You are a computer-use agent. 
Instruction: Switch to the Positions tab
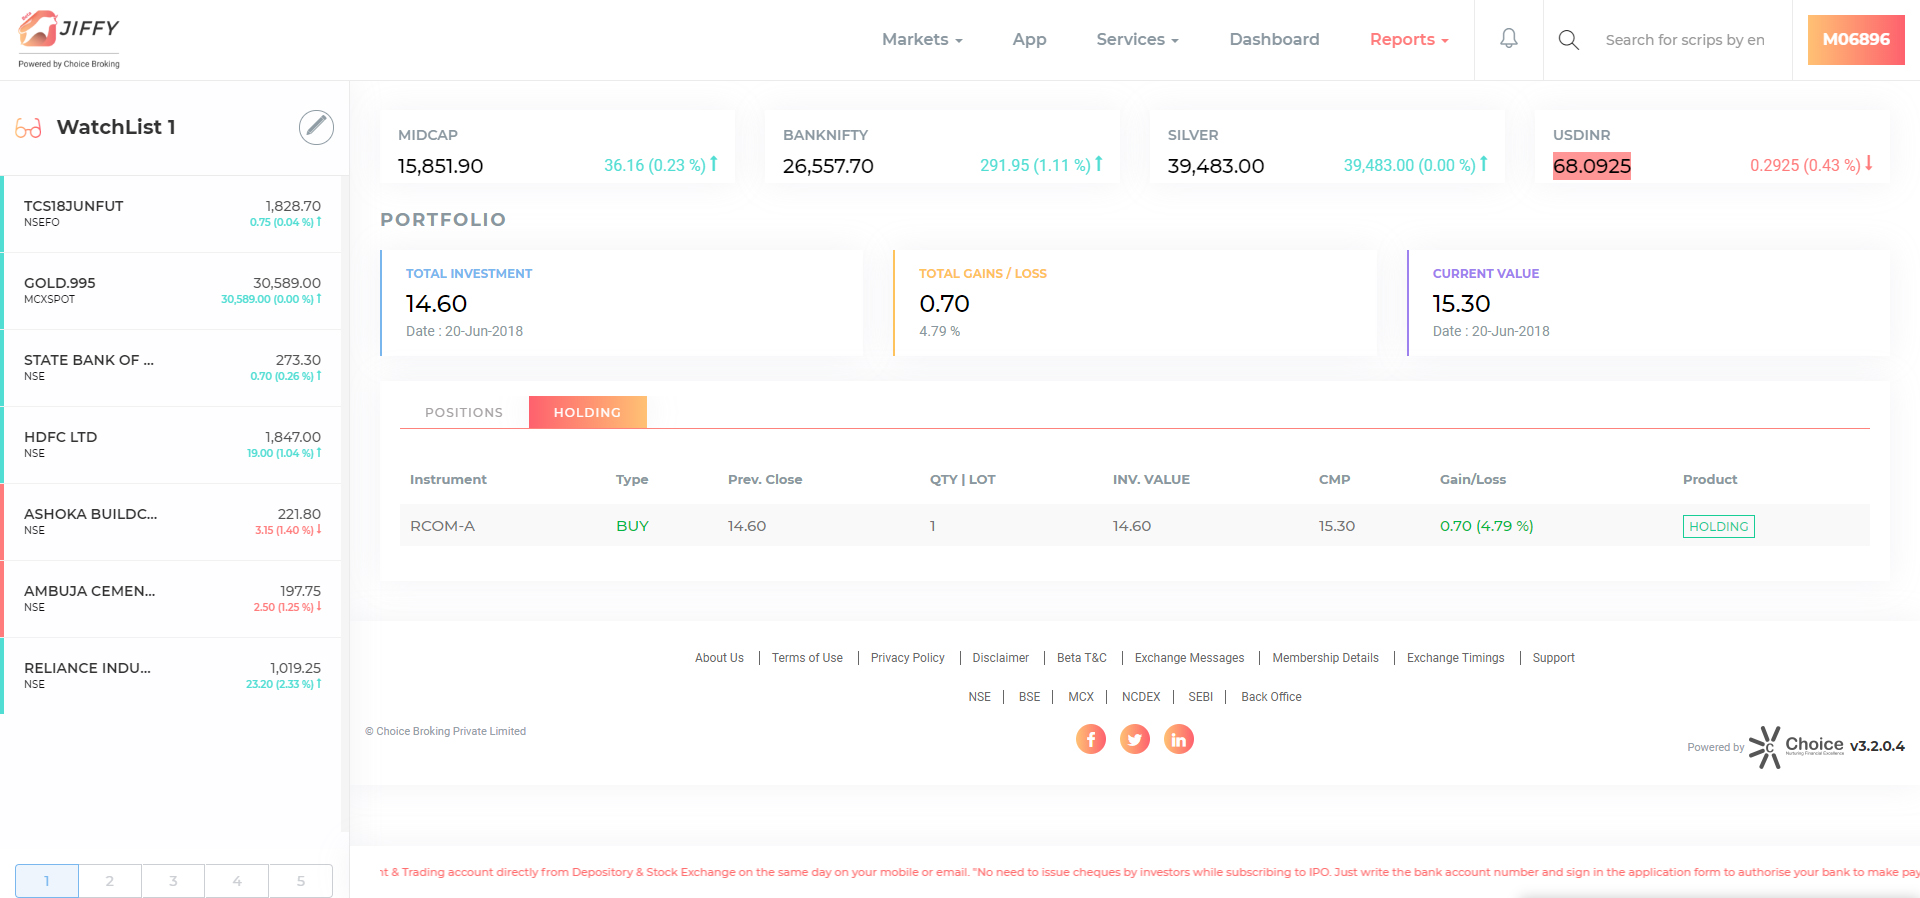click(x=464, y=412)
